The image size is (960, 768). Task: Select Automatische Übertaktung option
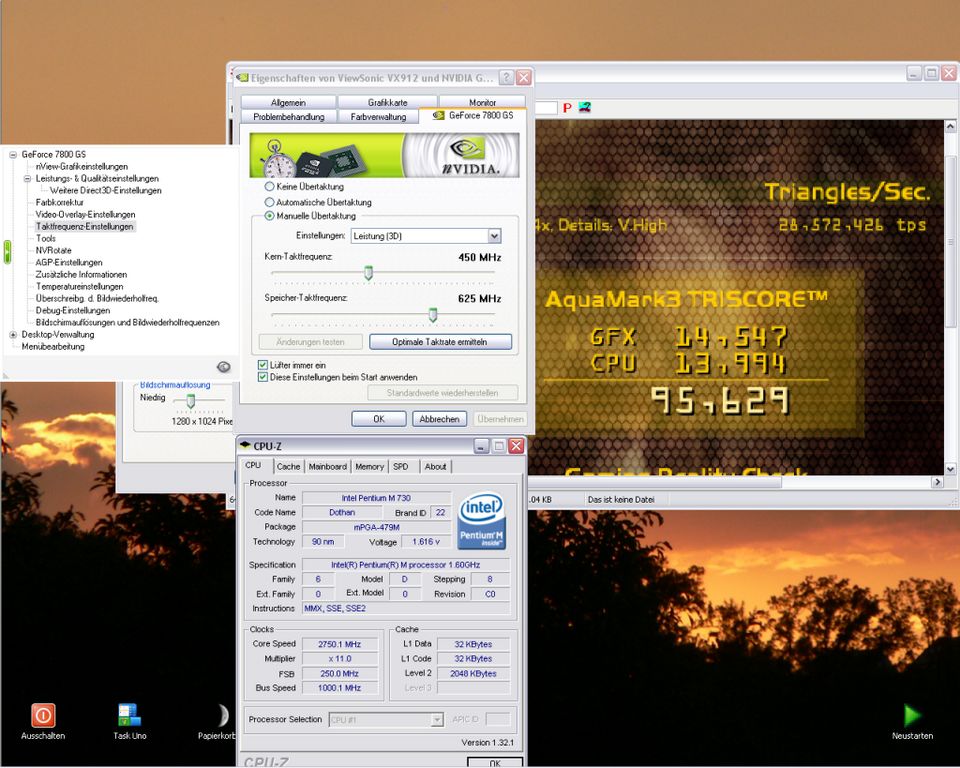(x=269, y=201)
